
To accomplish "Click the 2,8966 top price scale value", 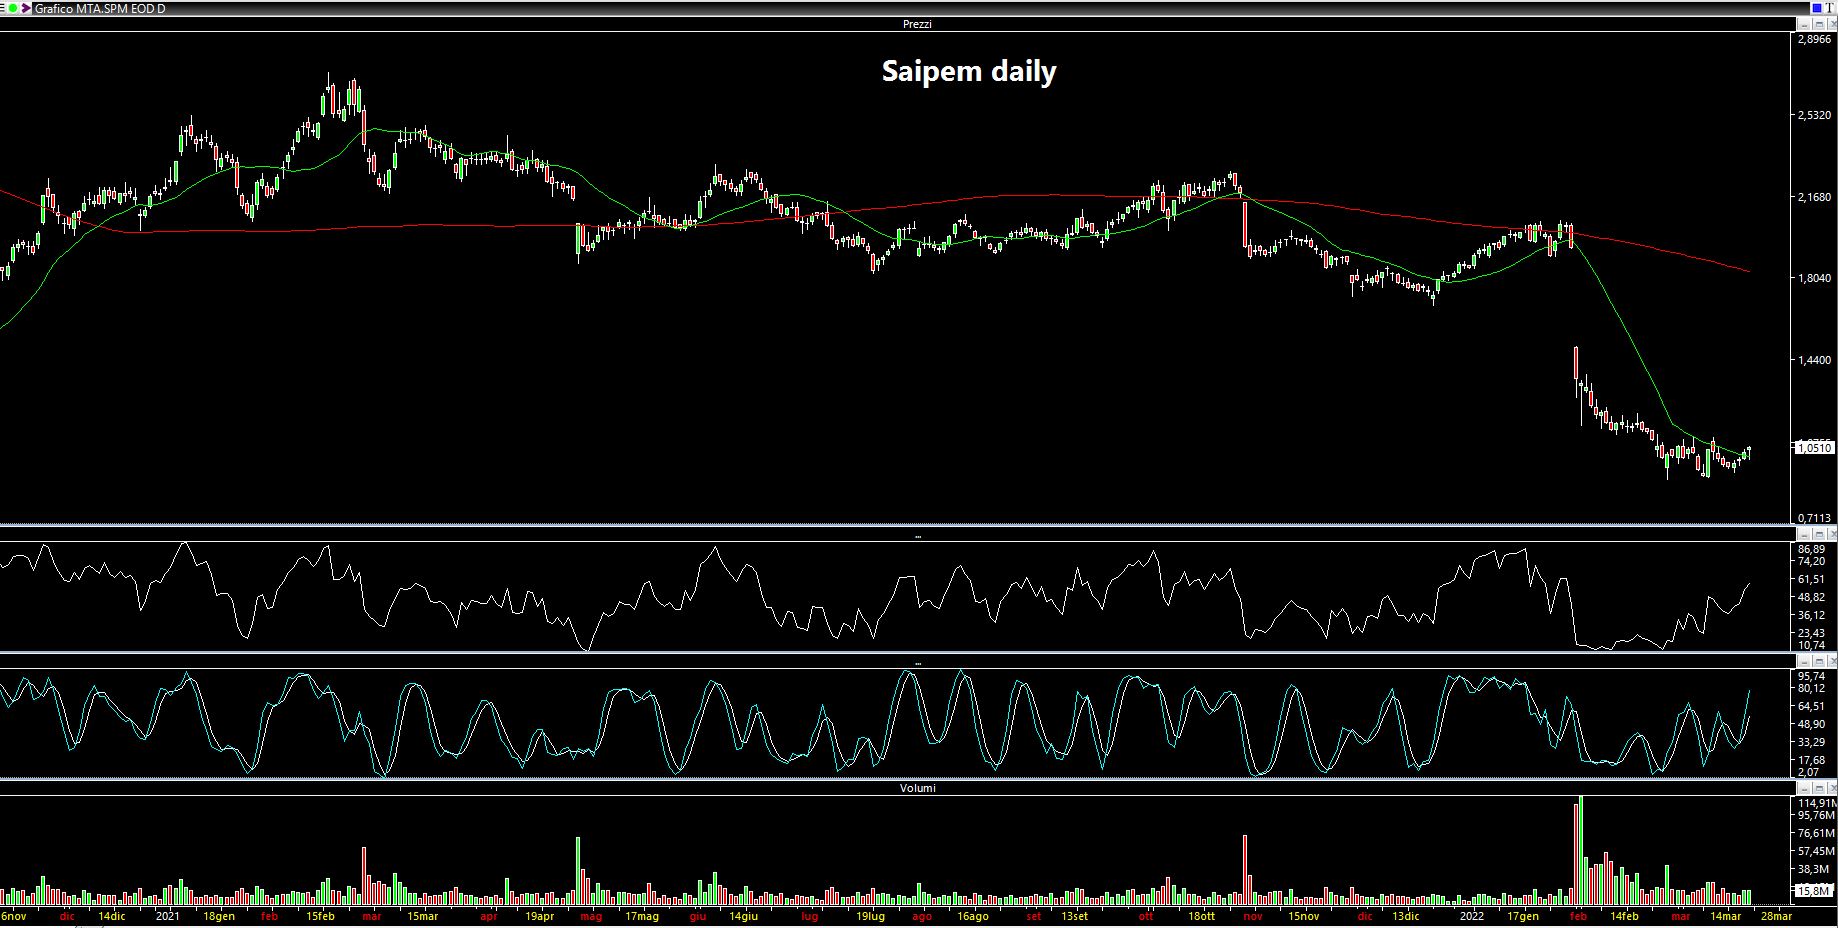I will coord(1814,40).
